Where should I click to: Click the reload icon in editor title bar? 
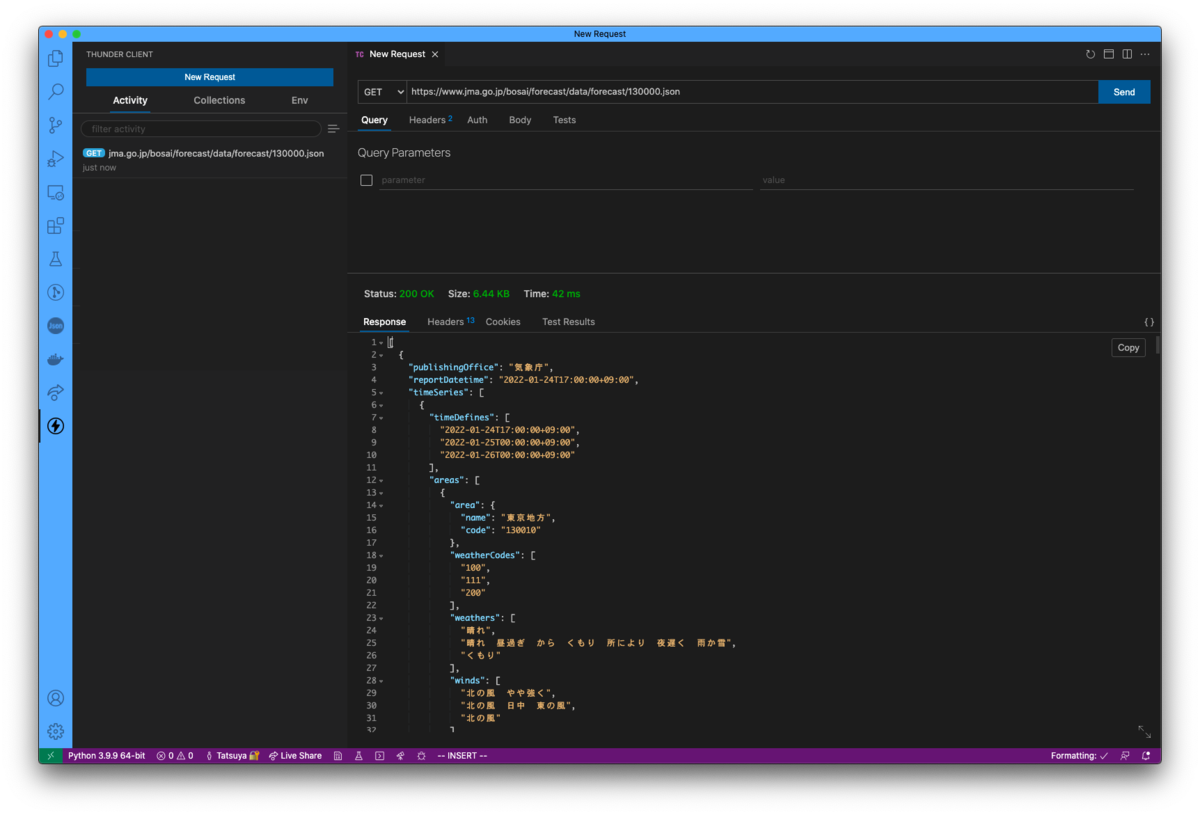(1090, 54)
